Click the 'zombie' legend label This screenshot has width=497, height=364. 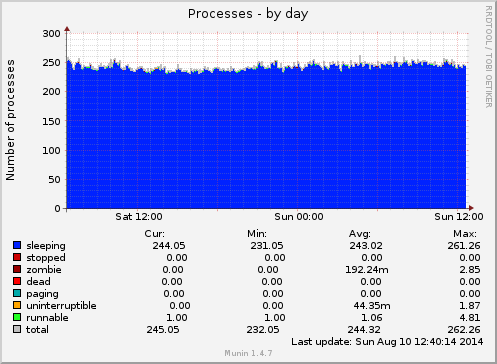tap(44, 269)
